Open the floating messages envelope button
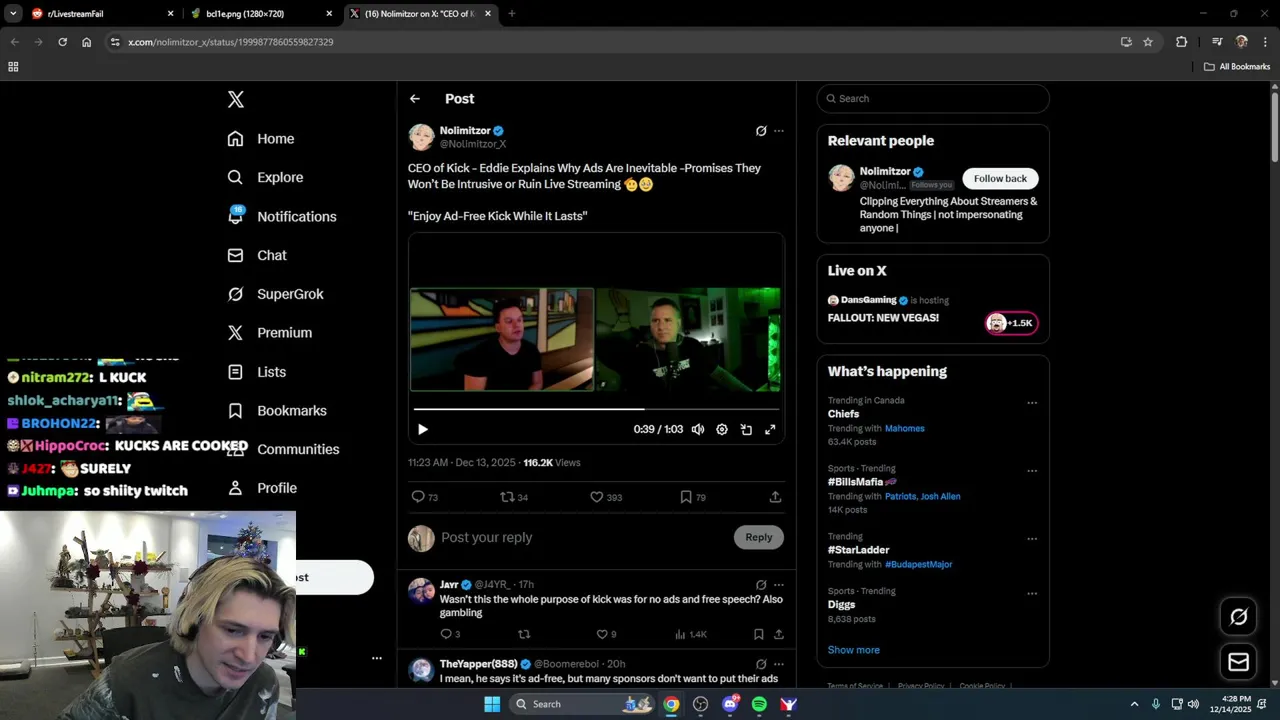 tap(1238, 662)
